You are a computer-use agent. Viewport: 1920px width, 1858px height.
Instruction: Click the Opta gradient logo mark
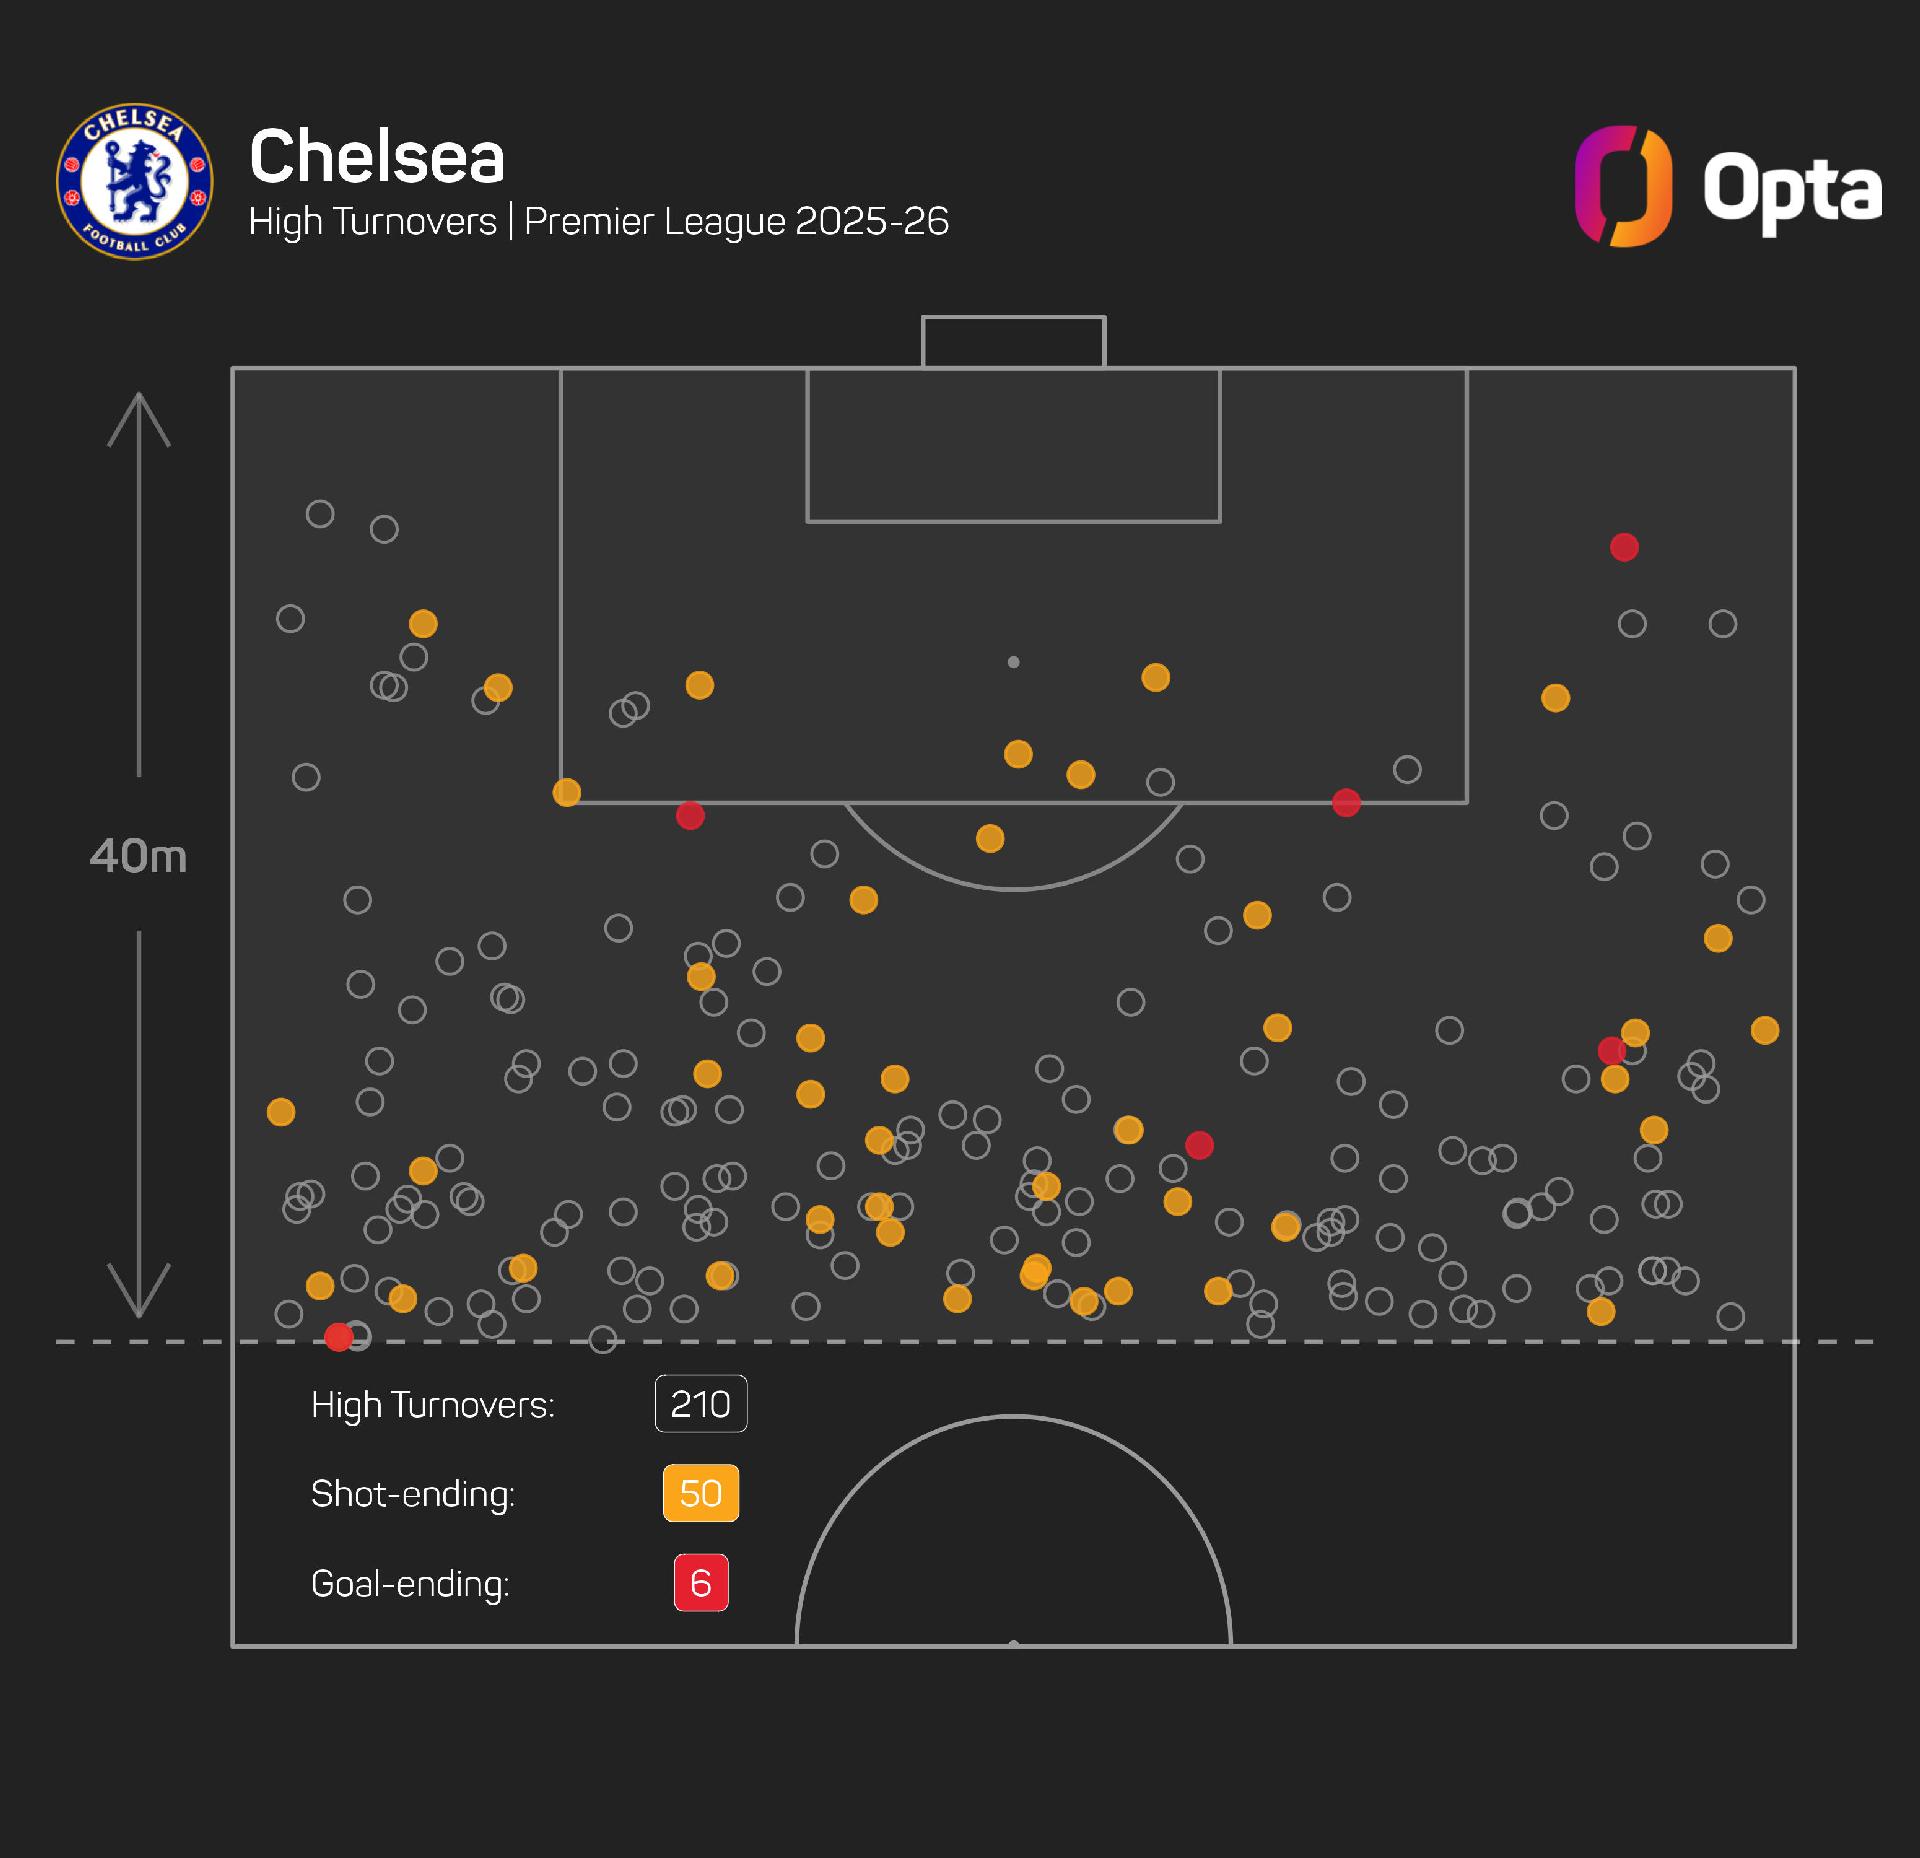1622,185
